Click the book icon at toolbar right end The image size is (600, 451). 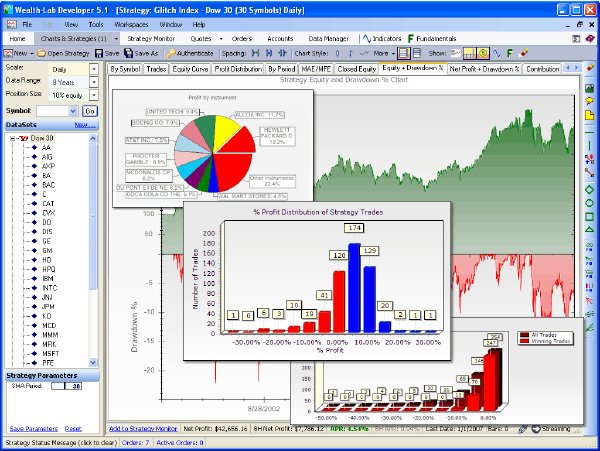(590, 39)
